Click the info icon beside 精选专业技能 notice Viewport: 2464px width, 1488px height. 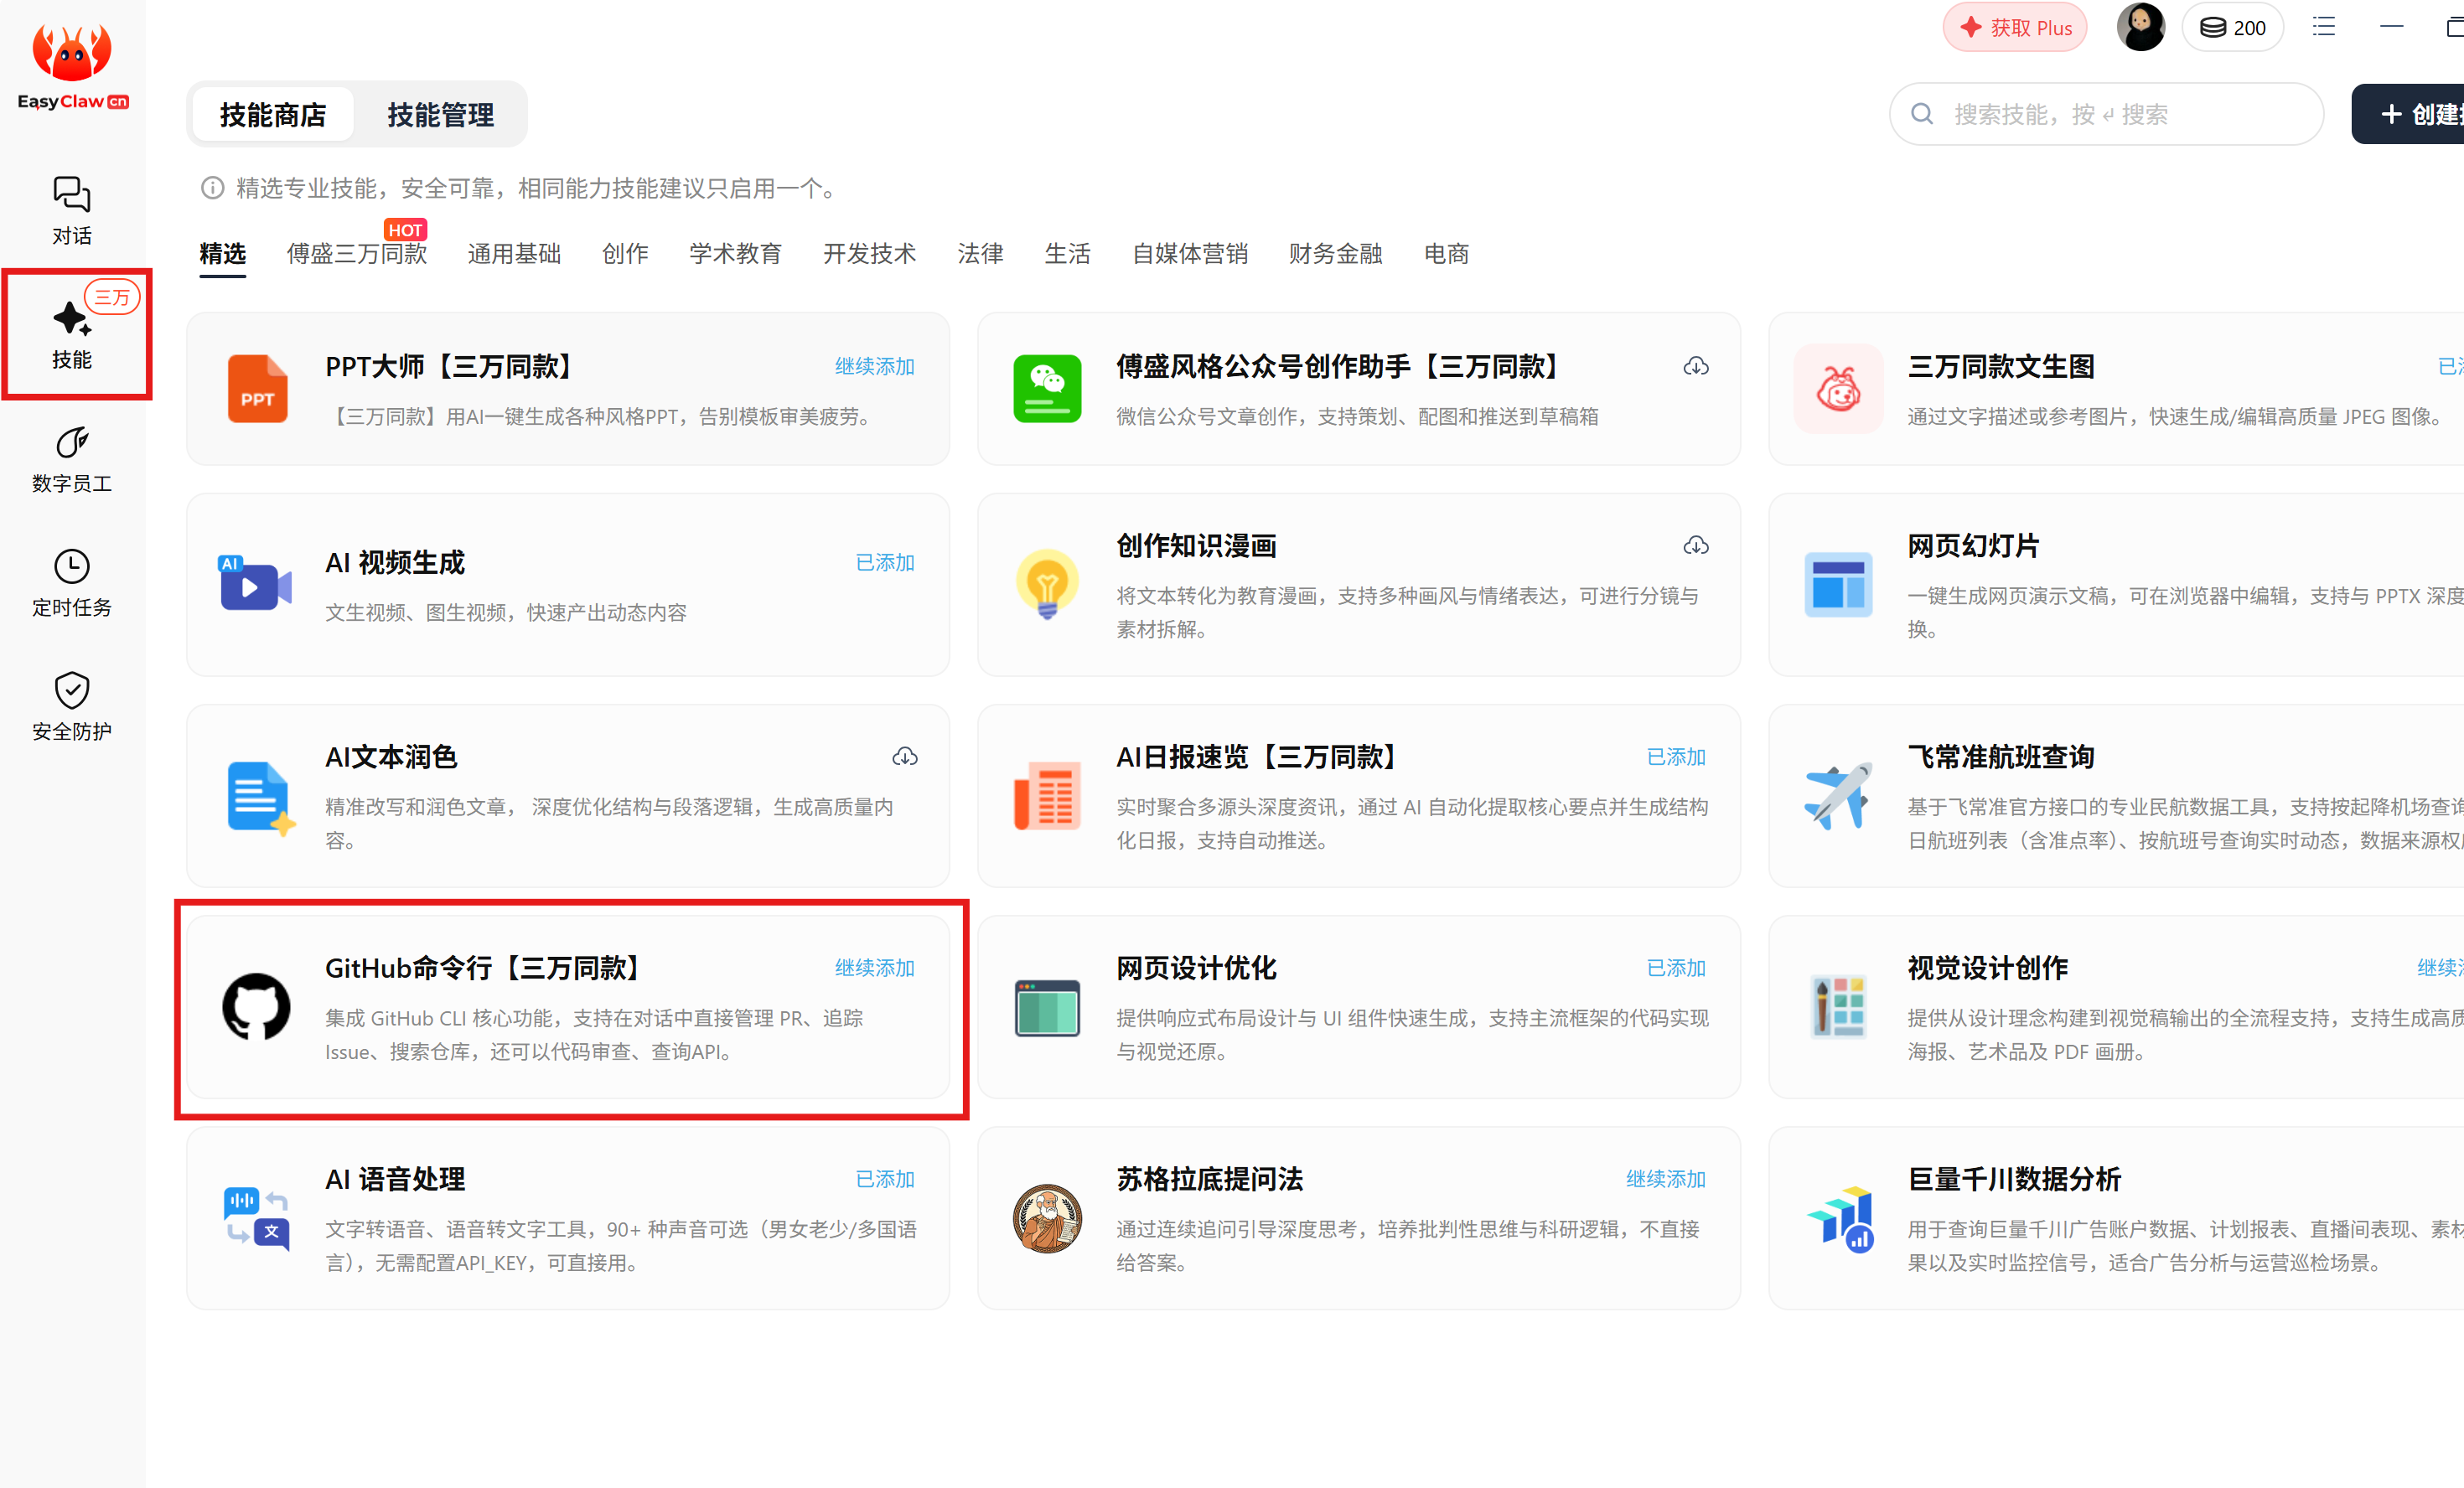click(x=212, y=188)
